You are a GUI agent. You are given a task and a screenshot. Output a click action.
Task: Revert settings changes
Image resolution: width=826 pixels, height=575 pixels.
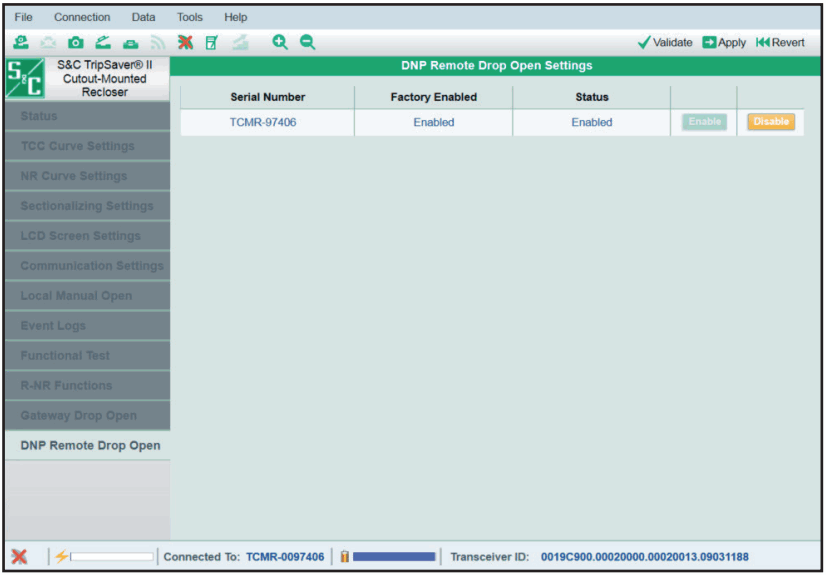pos(780,43)
